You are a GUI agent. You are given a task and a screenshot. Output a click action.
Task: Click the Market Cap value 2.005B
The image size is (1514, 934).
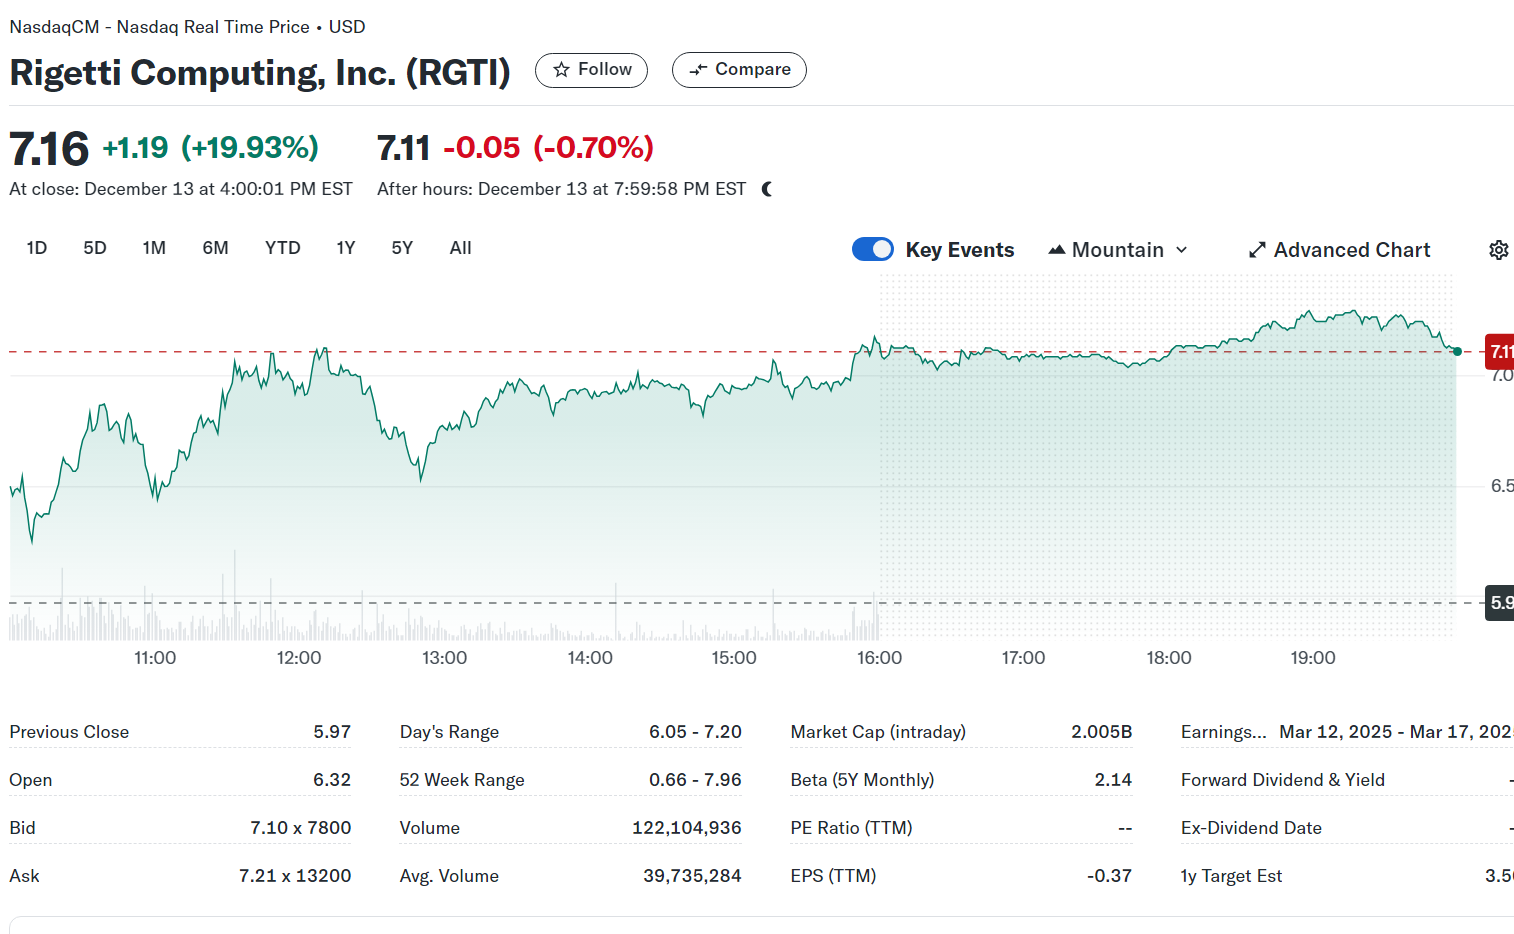point(1102,732)
